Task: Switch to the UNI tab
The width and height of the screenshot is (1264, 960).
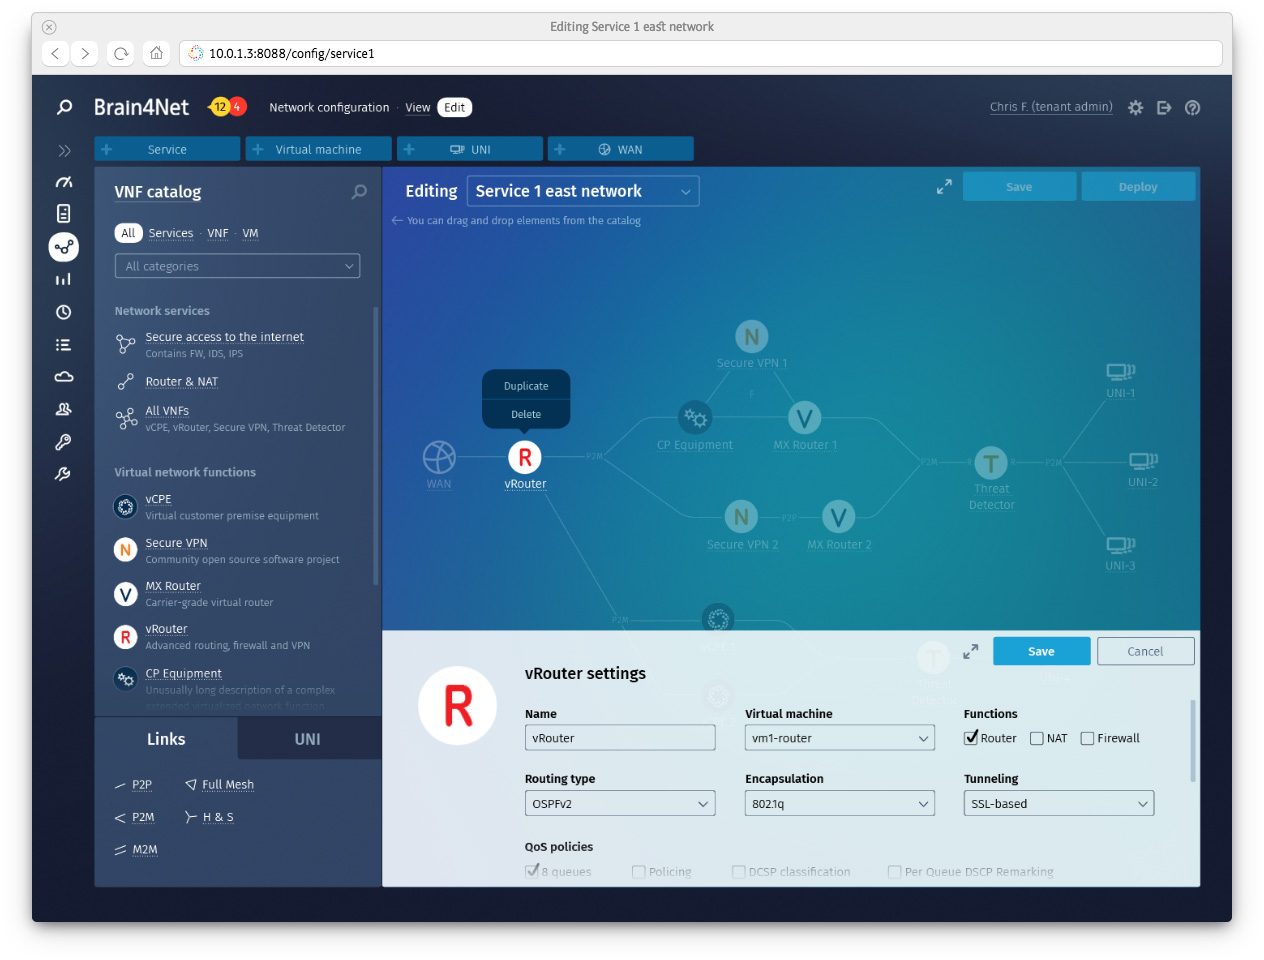Action: pyautogui.click(x=308, y=739)
